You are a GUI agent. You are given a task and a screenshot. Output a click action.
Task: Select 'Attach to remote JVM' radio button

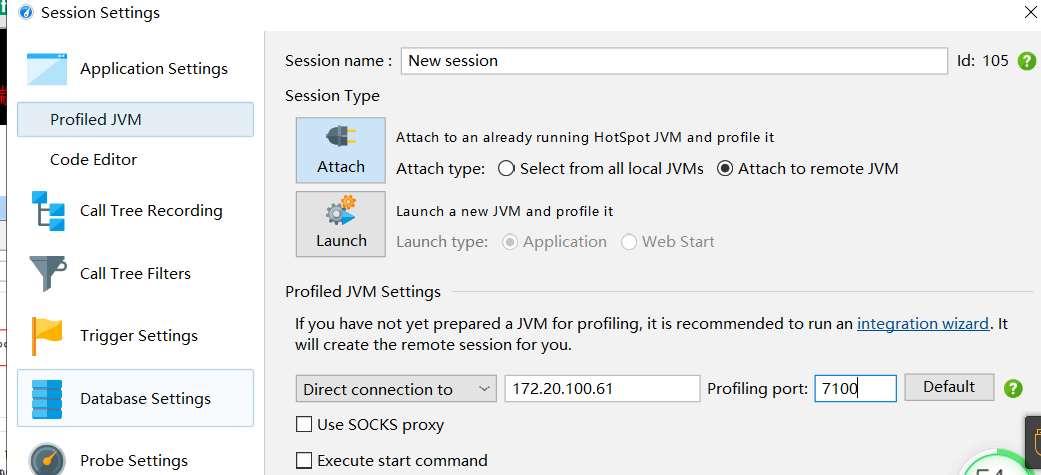tap(725, 169)
